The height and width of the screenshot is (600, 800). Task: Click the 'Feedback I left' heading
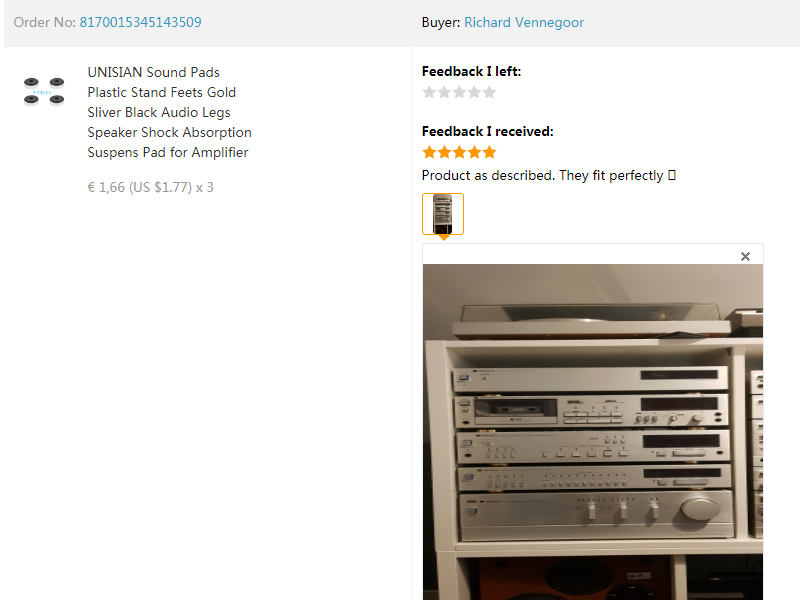(x=471, y=71)
